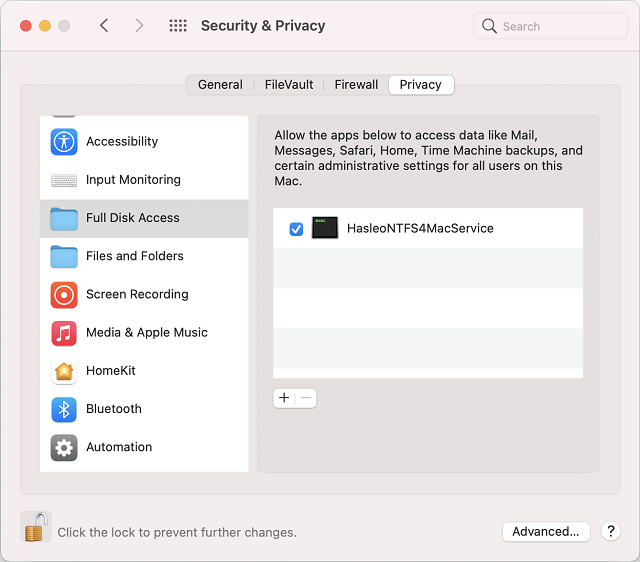Select Media & Apple Music icon
640x562 pixels.
(64, 333)
